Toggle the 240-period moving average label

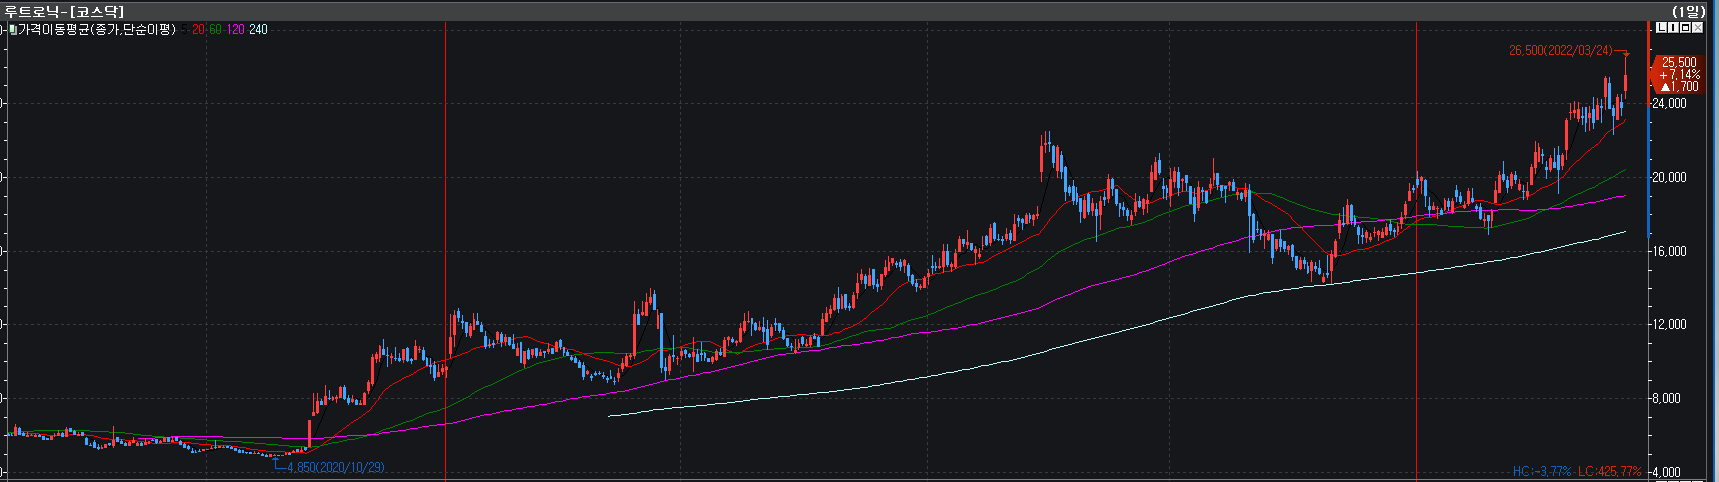click(258, 30)
